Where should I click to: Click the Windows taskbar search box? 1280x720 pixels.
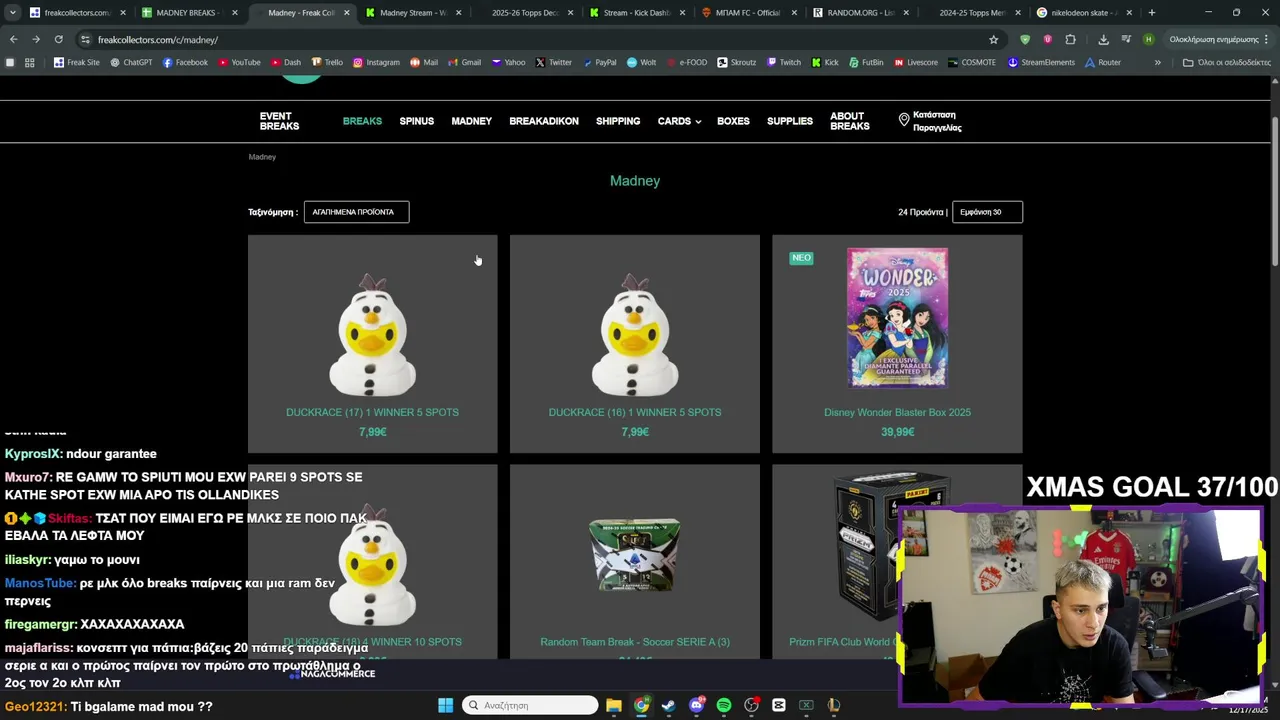click(x=530, y=705)
